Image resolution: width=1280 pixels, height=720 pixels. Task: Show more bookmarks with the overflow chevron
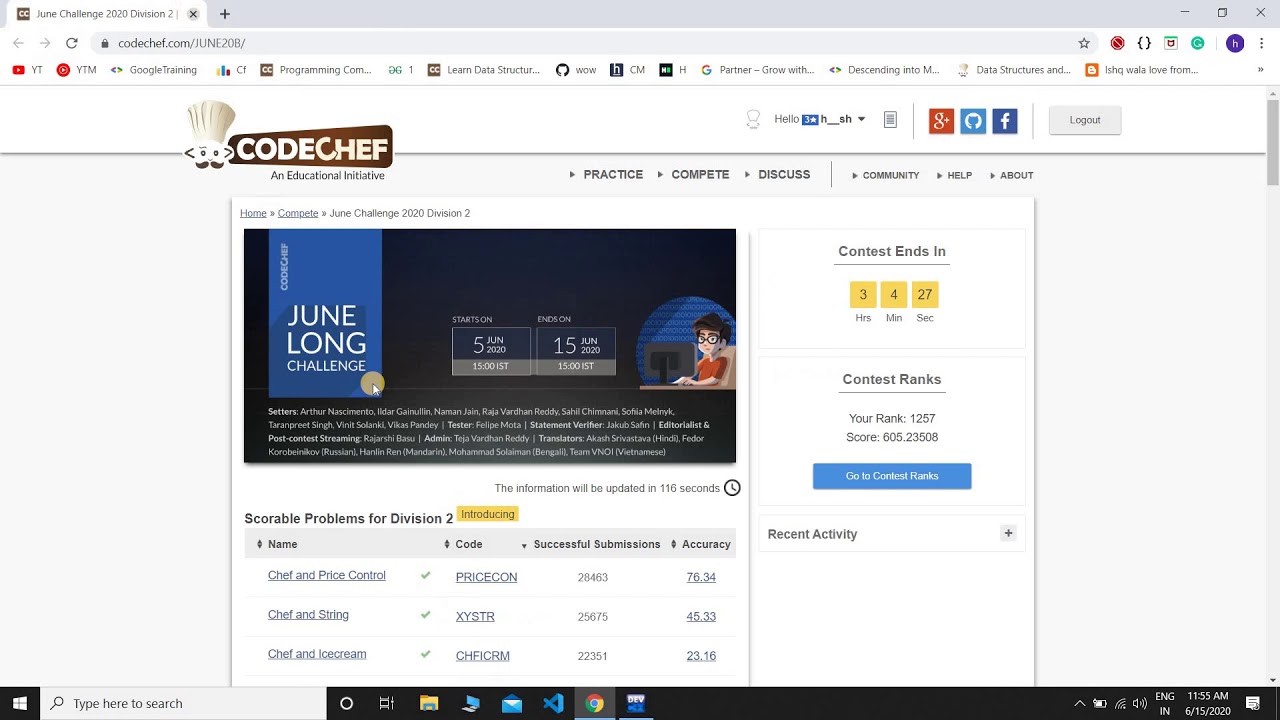click(x=1260, y=70)
